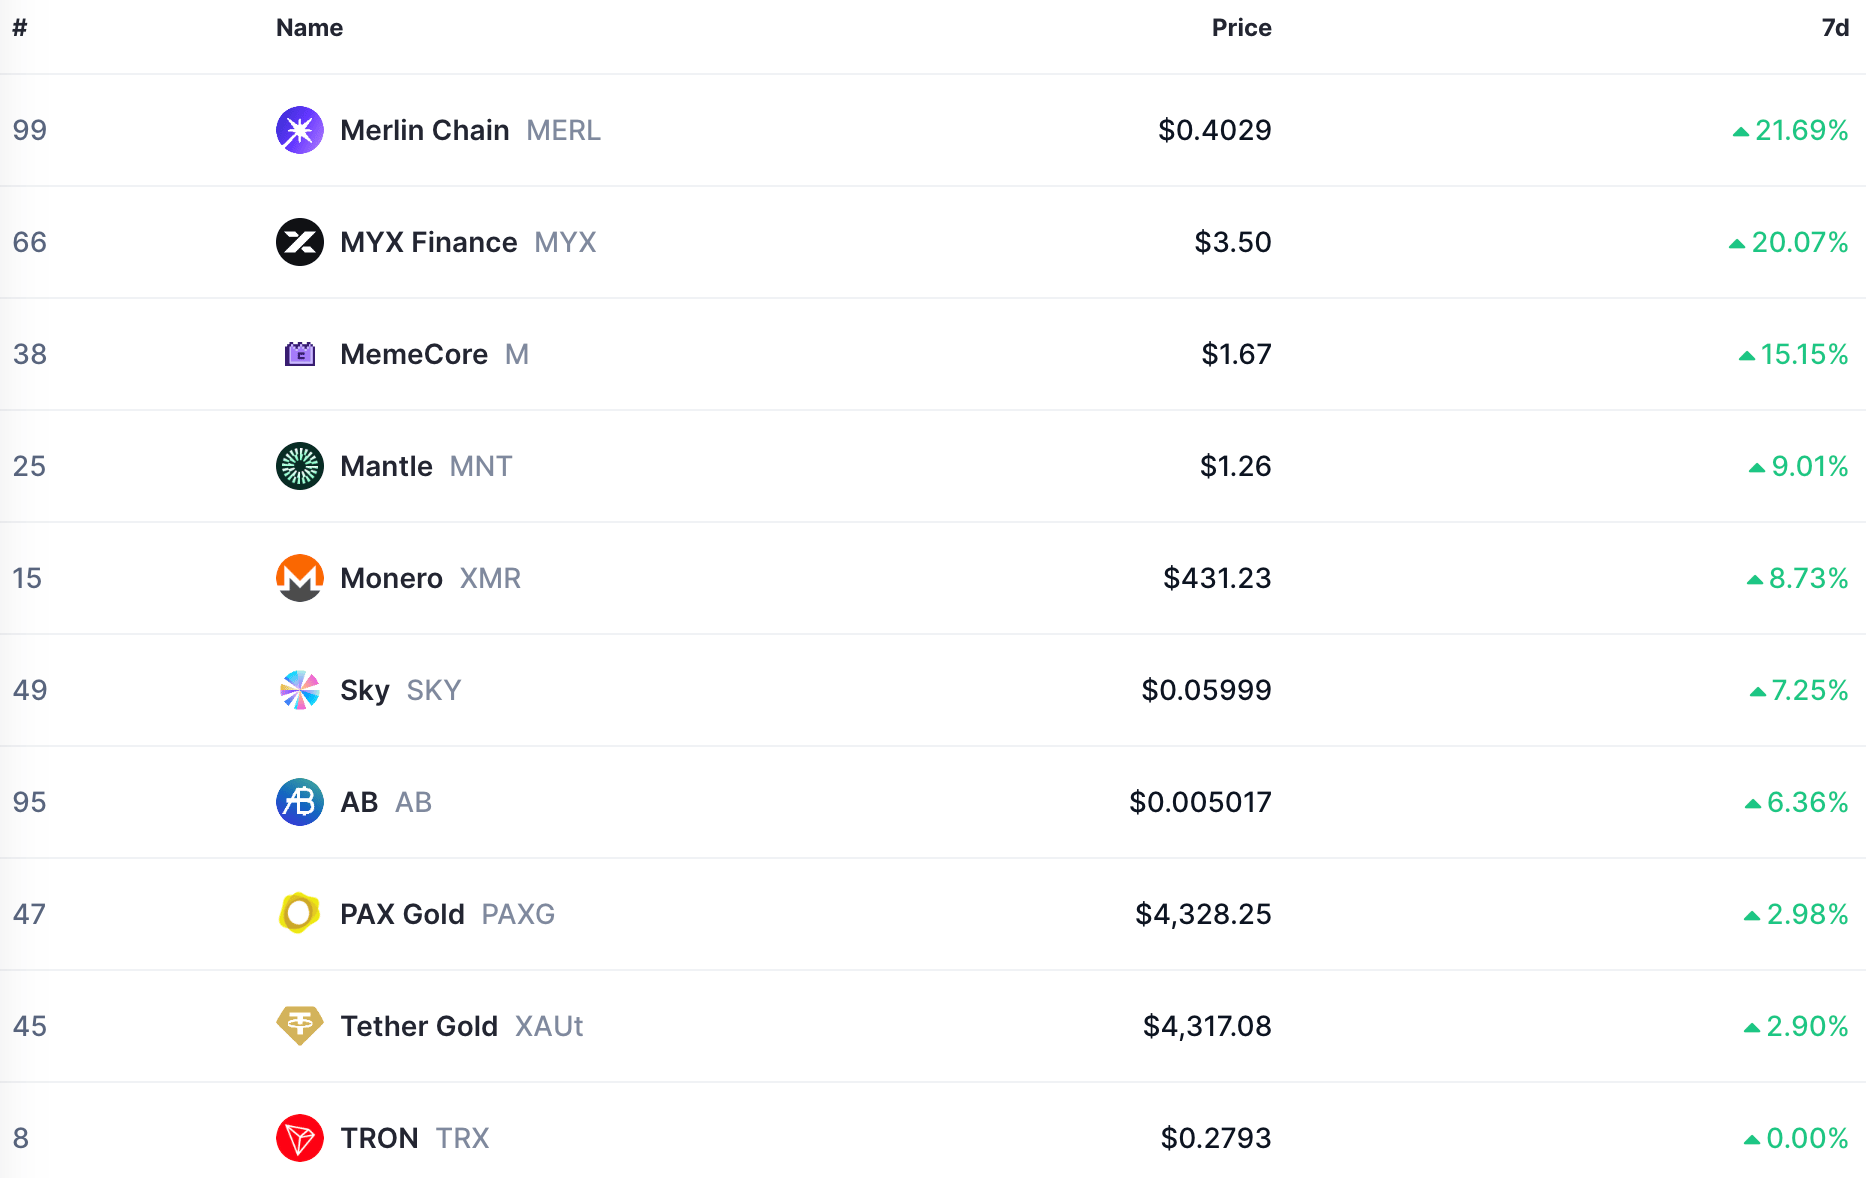
Task: Sort by rank number column header
Action: 20,28
